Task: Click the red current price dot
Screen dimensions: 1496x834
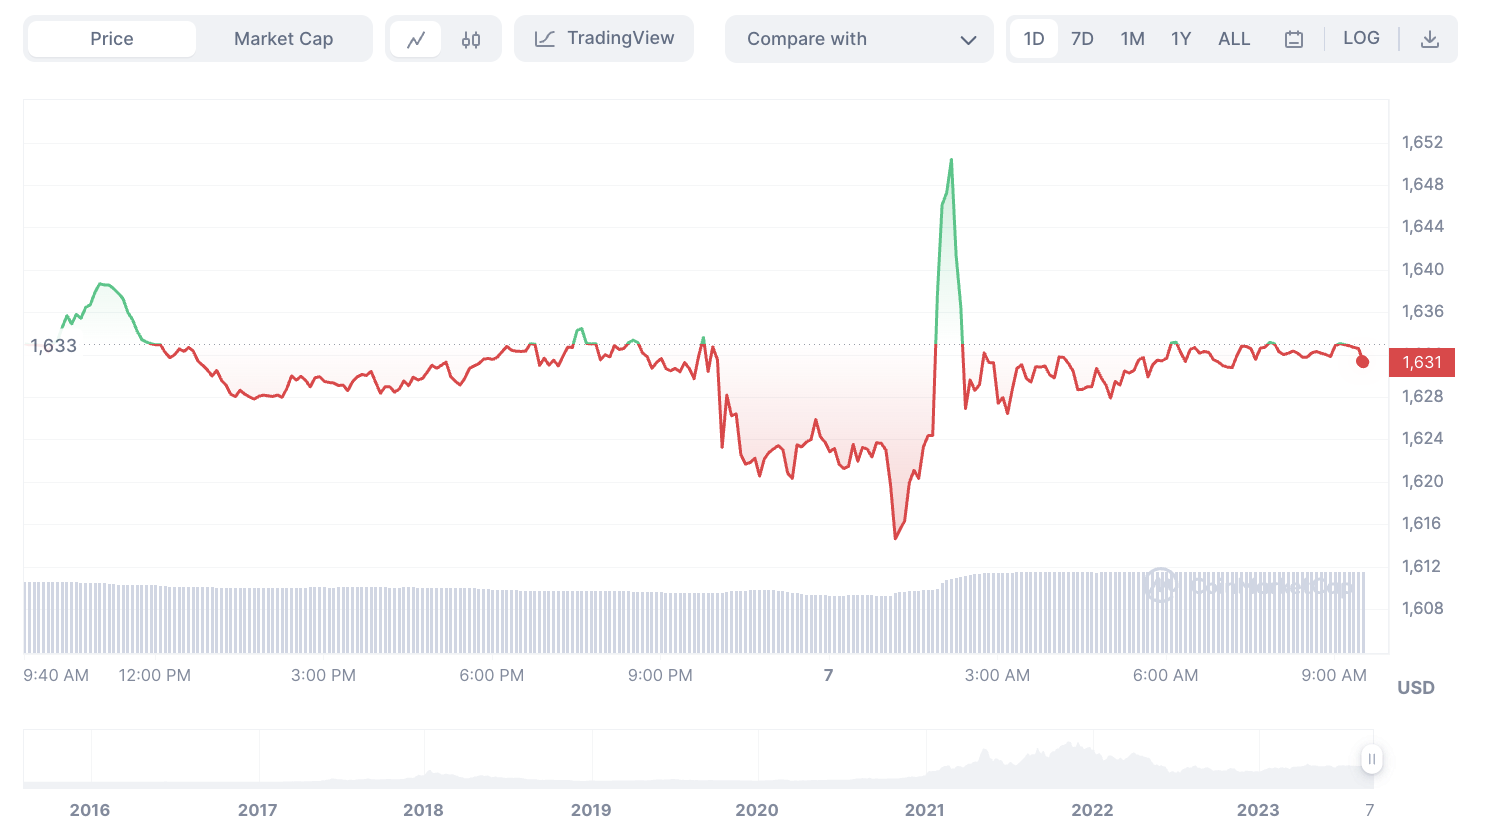Action: [x=1362, y=361]
